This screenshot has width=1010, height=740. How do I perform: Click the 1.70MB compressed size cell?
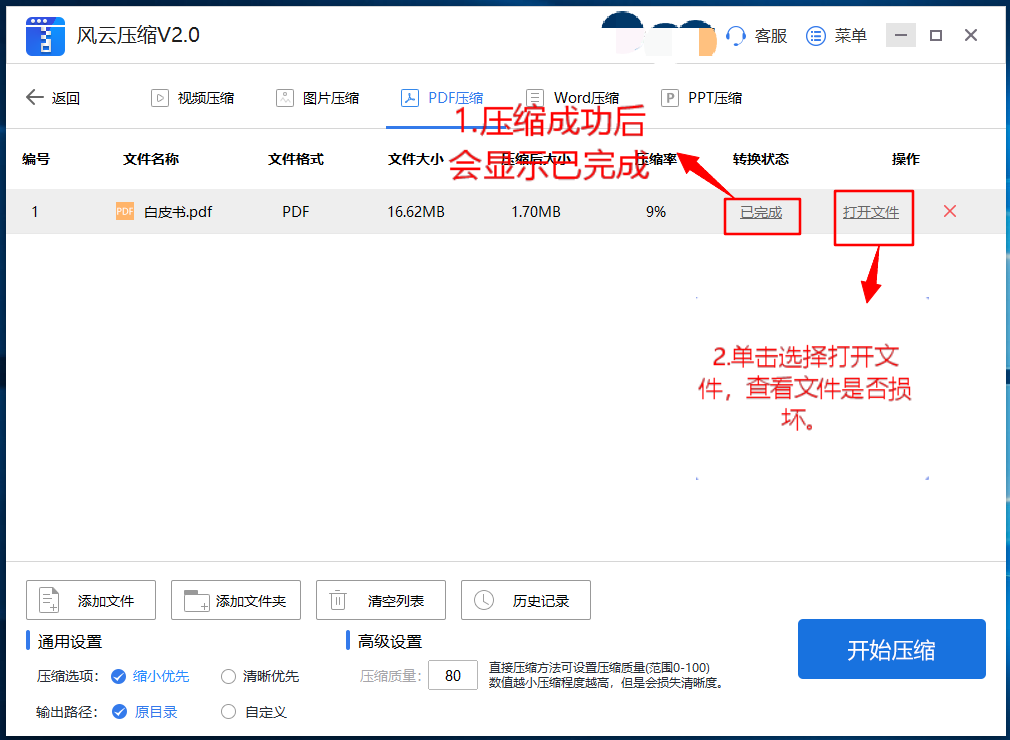536,212
